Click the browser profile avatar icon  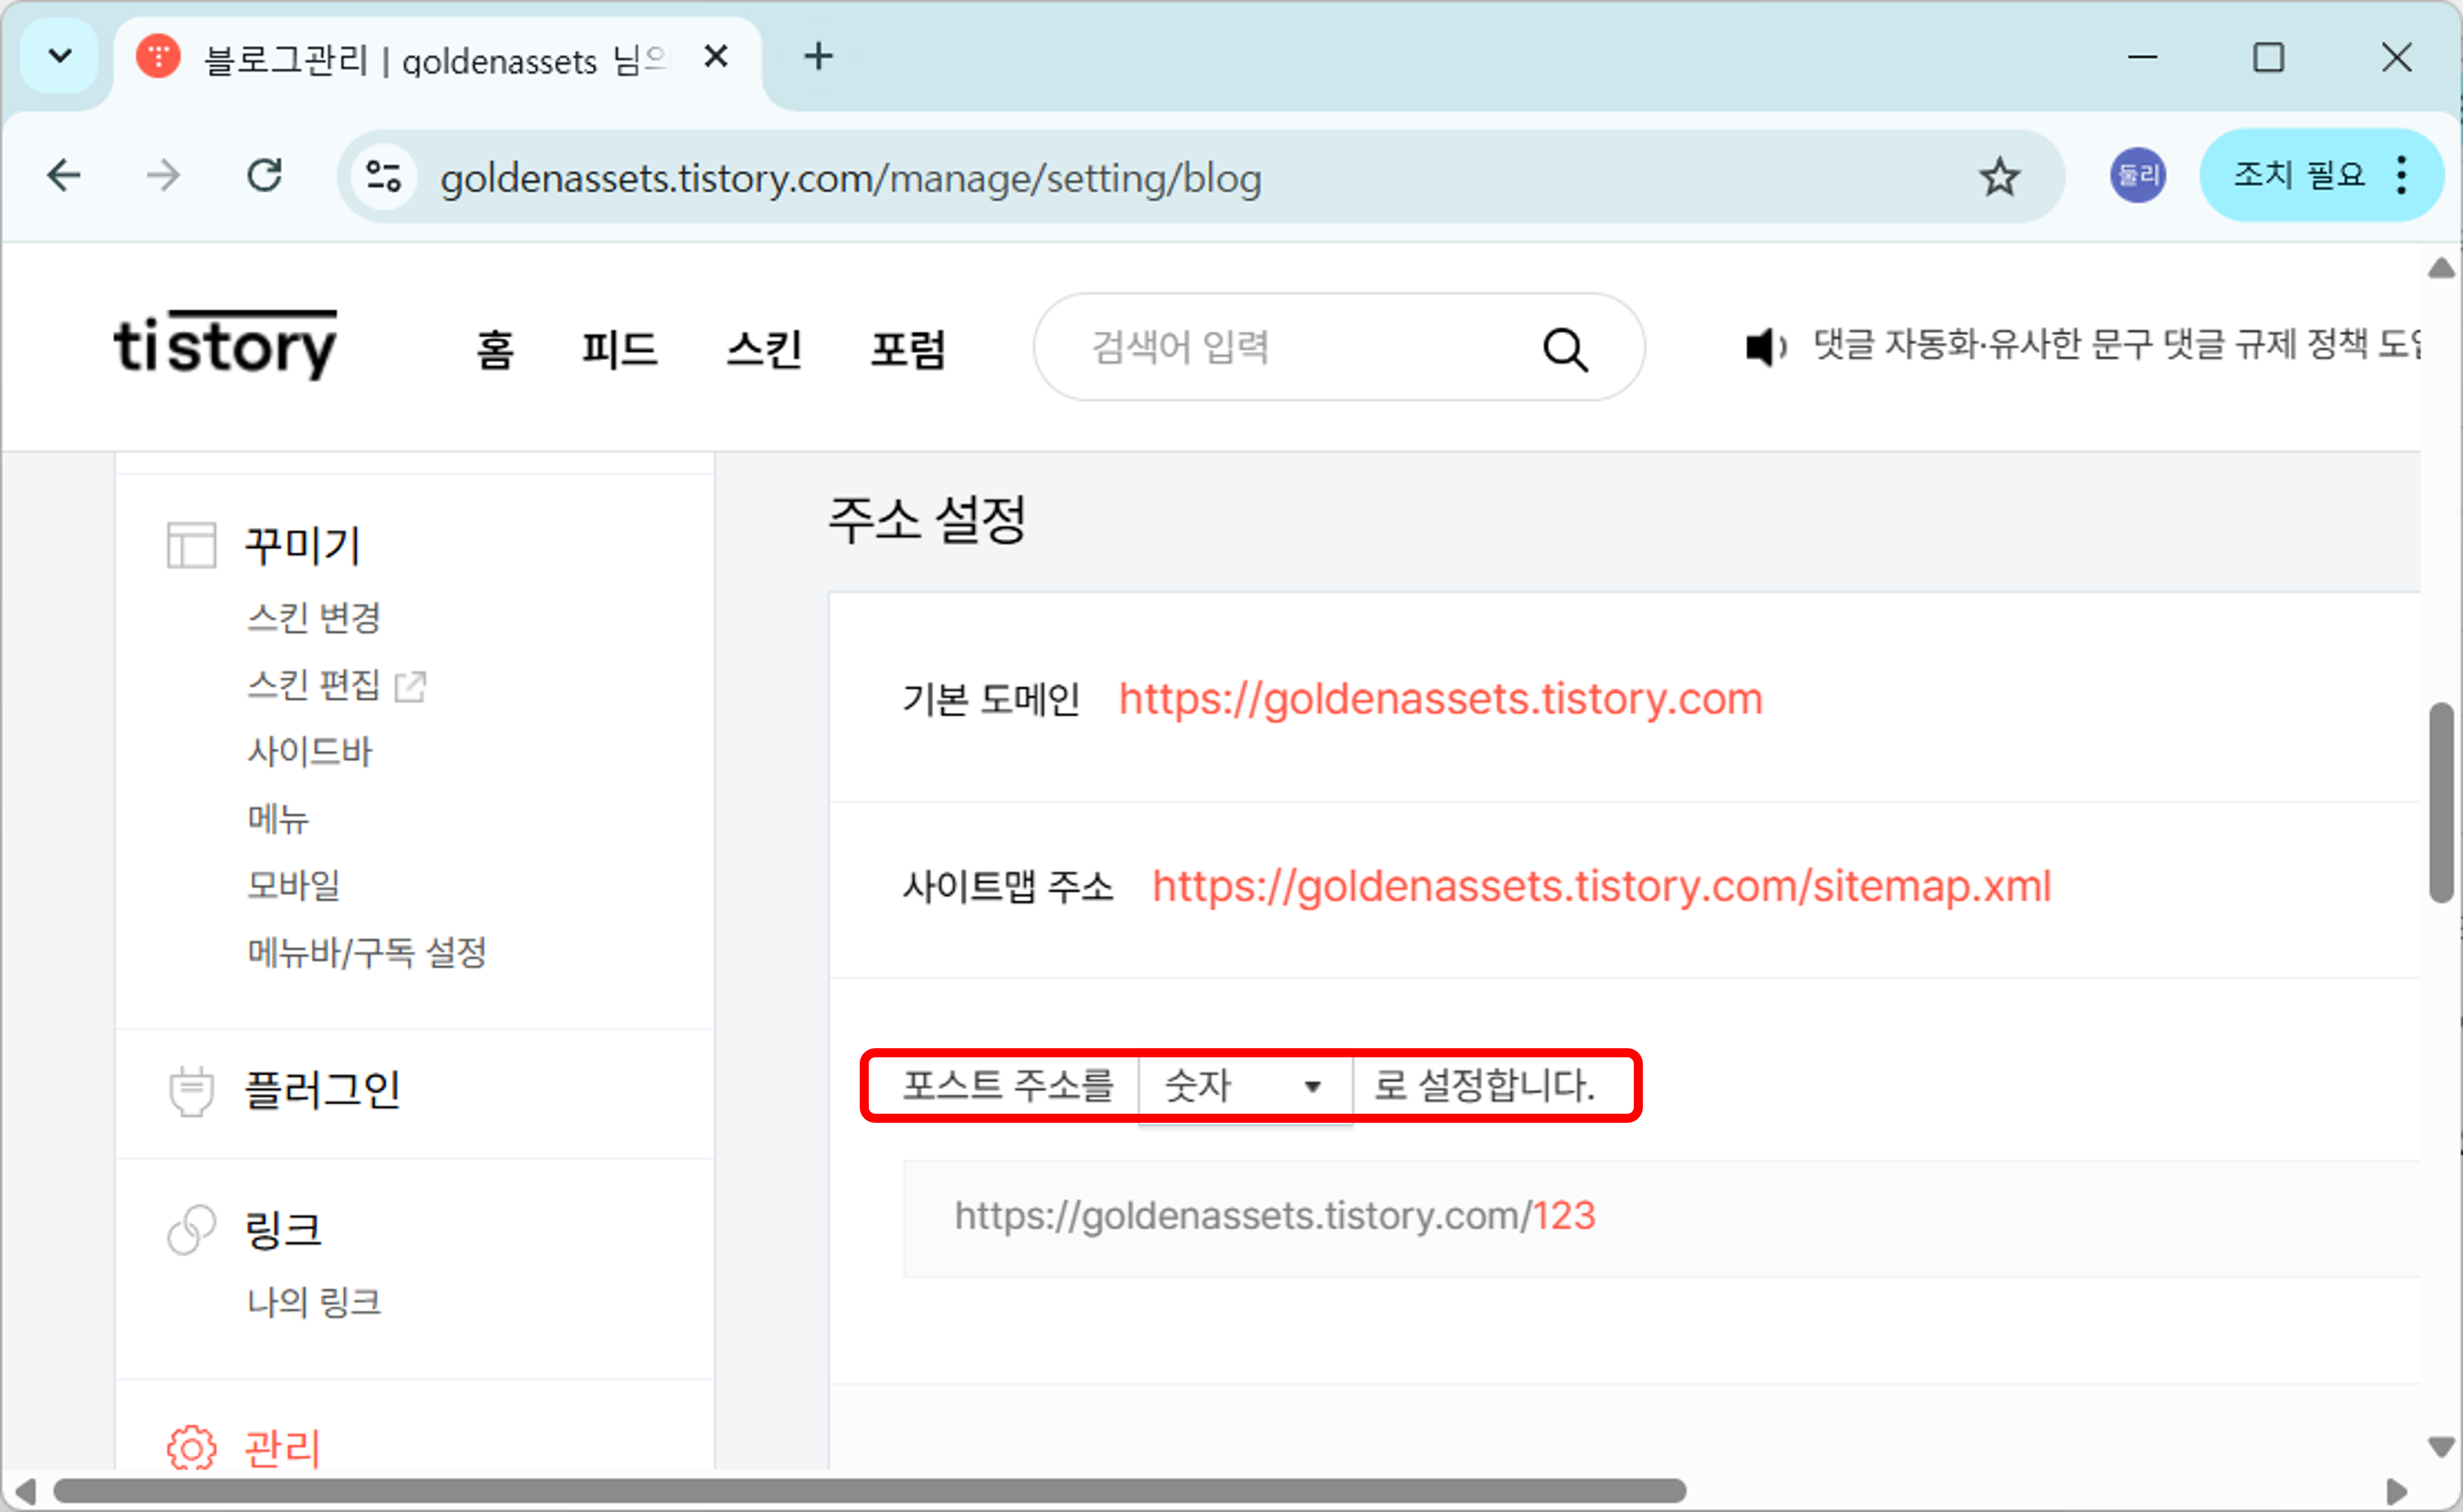(x=2137, y=176)
